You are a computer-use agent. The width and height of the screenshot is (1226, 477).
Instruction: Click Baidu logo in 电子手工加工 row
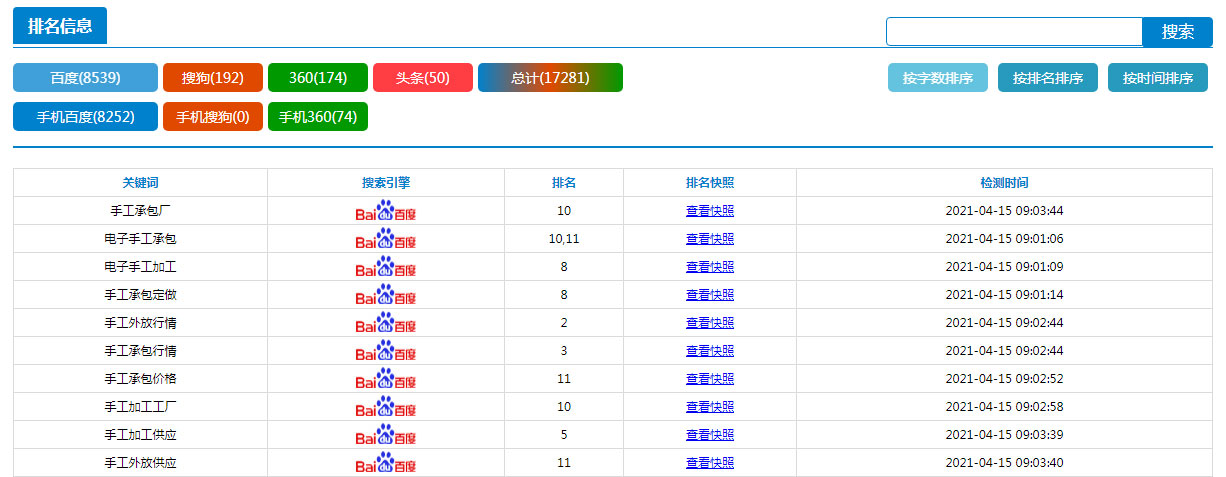pyautogui.click(x=386, y=267)
